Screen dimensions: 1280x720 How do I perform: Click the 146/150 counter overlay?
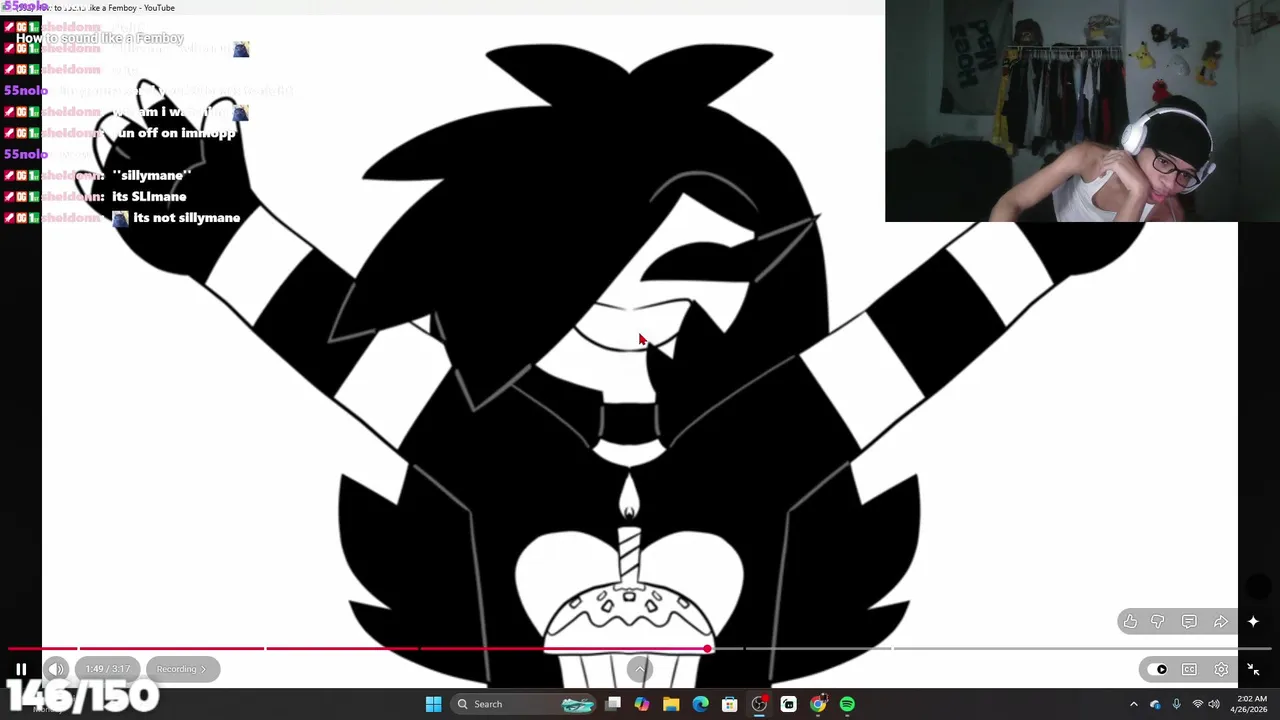81,695
